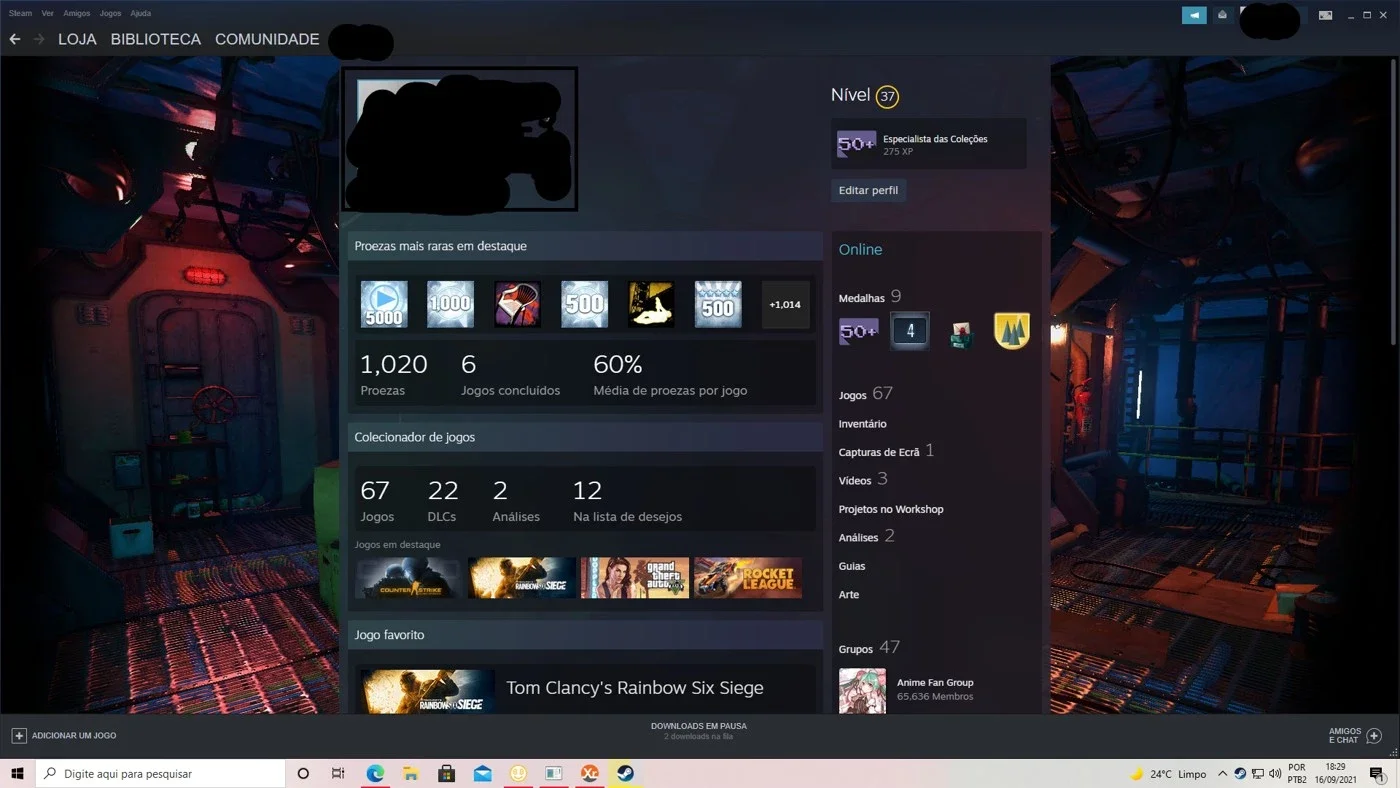Open the Steam announcements megaphone icon
This screenshot has width=1400, height=788.
[x=1194, y=15]
